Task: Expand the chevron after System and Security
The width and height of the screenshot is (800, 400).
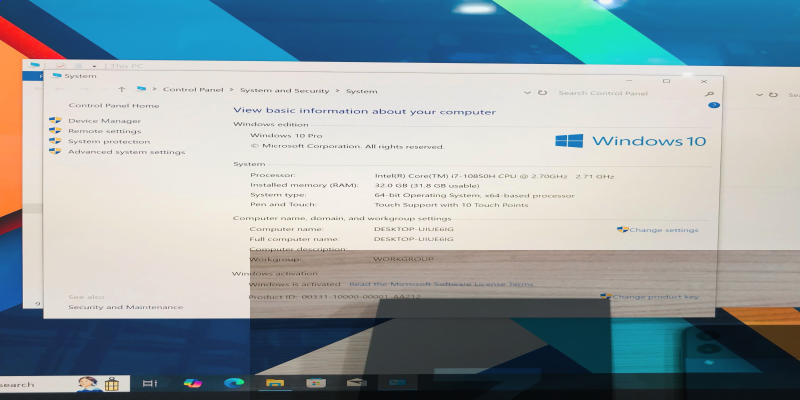Action: pyautogui.click(x=337, y=91)
